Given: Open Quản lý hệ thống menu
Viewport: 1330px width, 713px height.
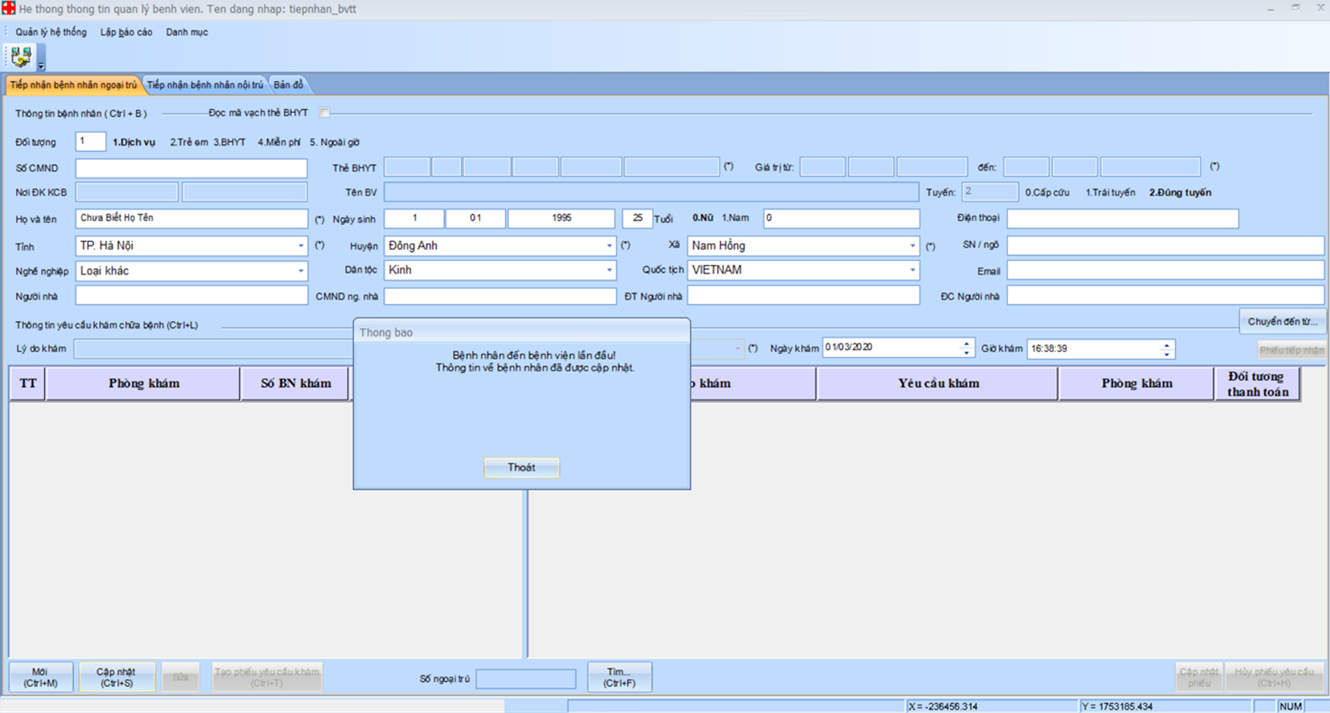Looking at the screenshot, I should coord(51,32).
